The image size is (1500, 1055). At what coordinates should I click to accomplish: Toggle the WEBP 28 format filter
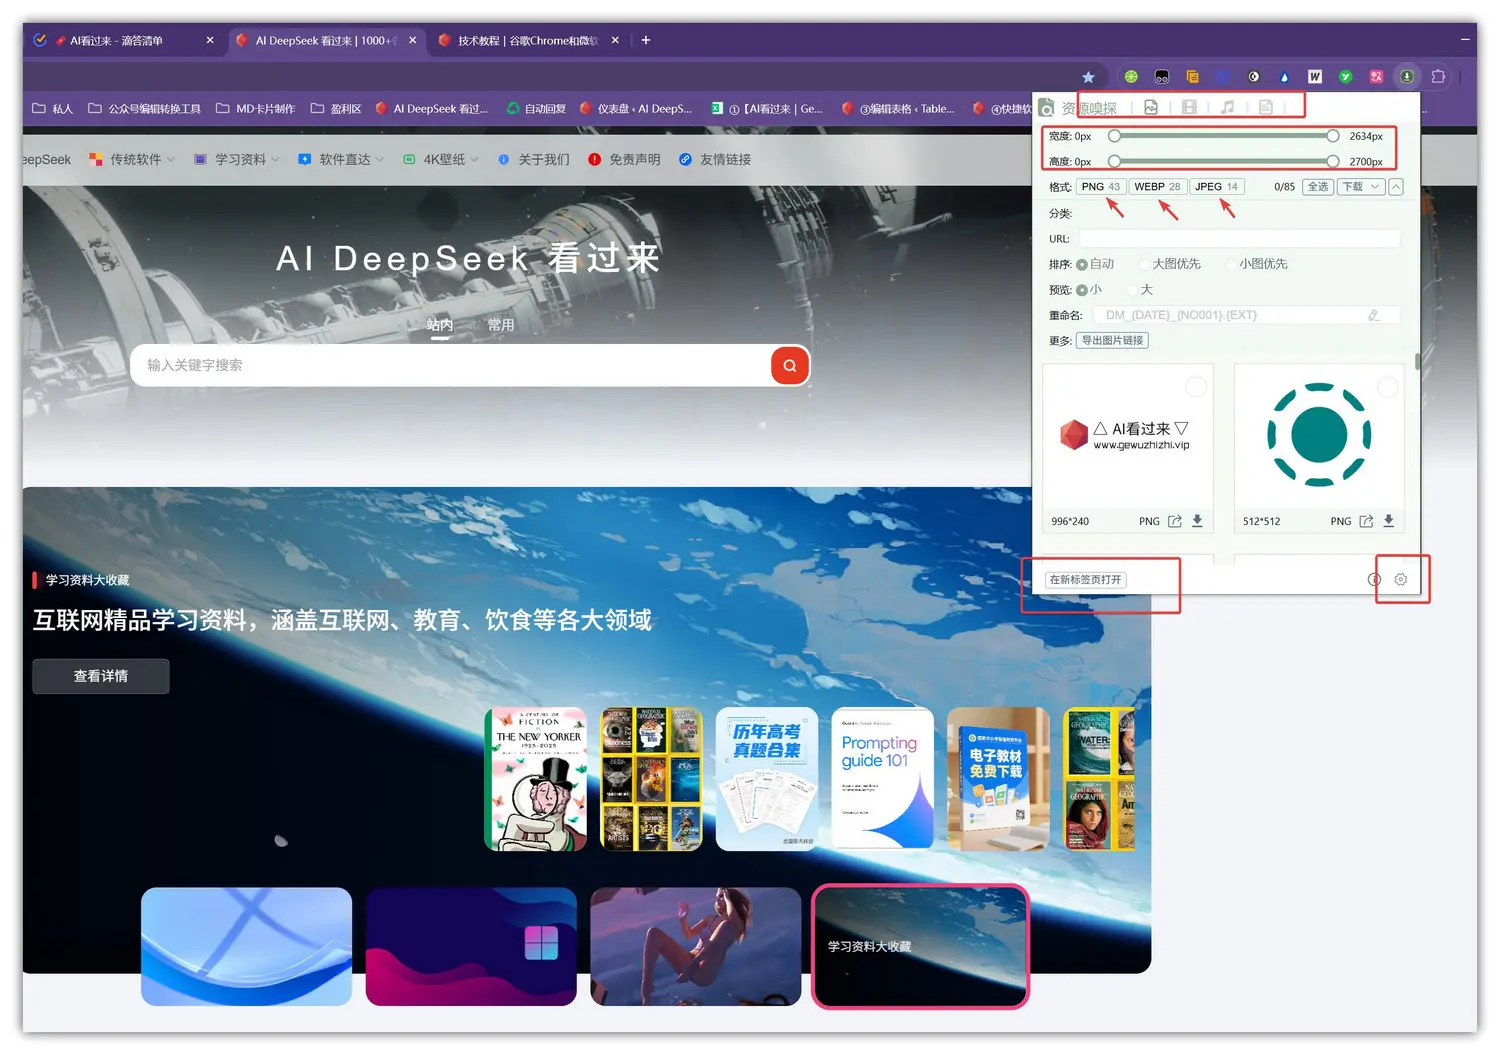pos(1158,187)
